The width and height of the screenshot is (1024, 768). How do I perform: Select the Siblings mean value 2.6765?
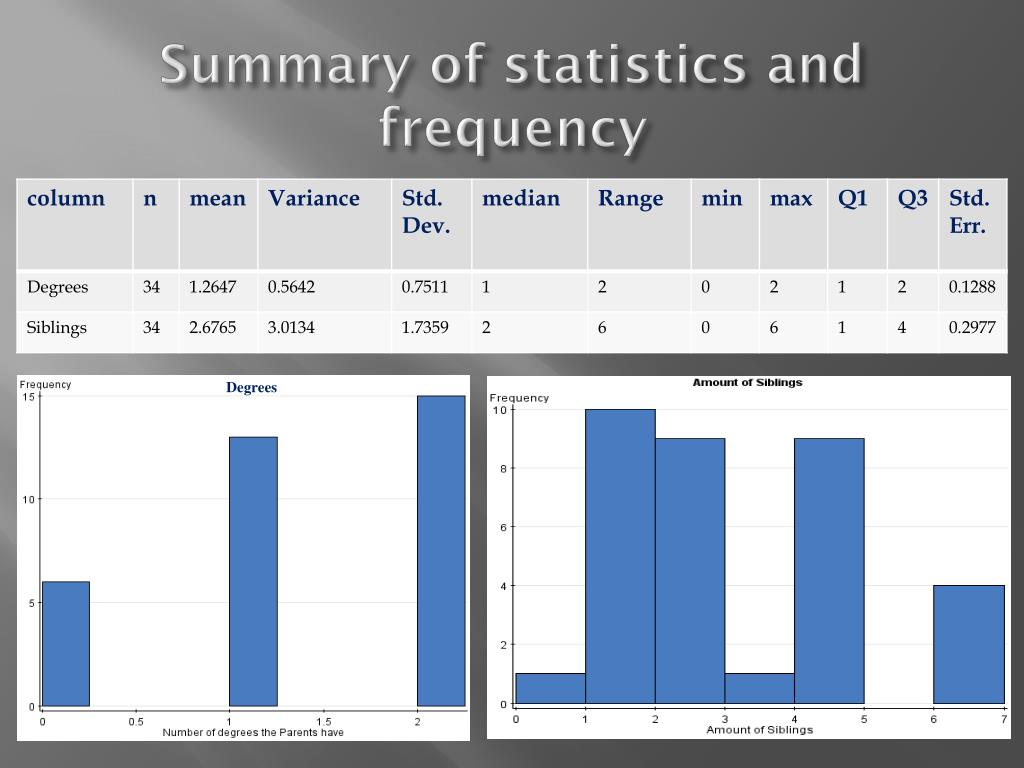point(212,327)
